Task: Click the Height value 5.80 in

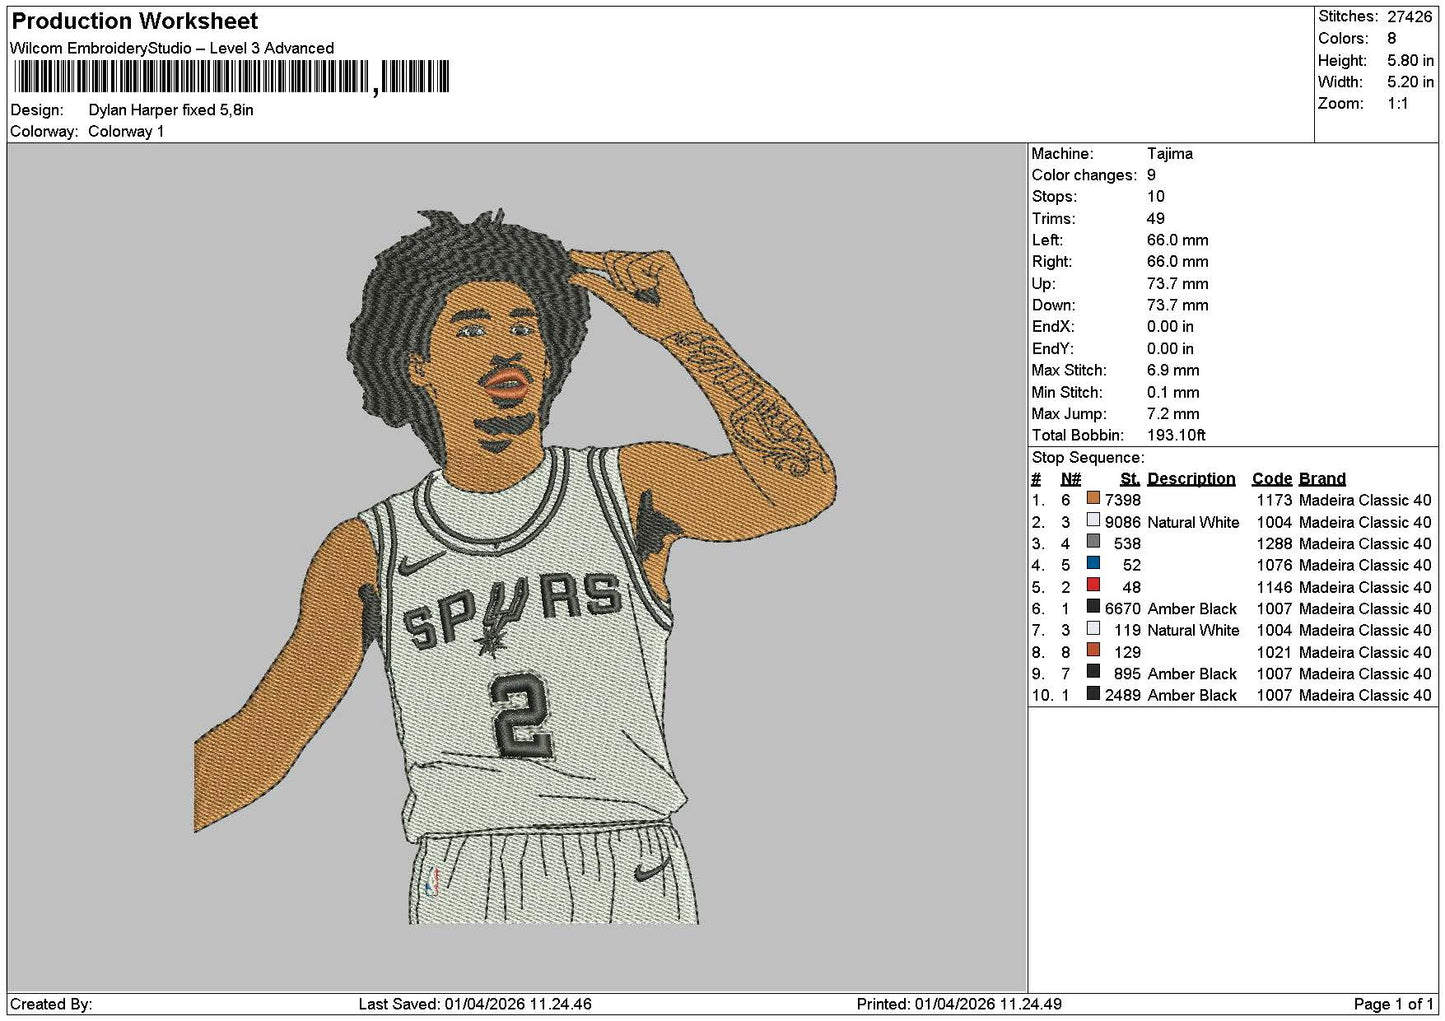Action: point(1410,60)
